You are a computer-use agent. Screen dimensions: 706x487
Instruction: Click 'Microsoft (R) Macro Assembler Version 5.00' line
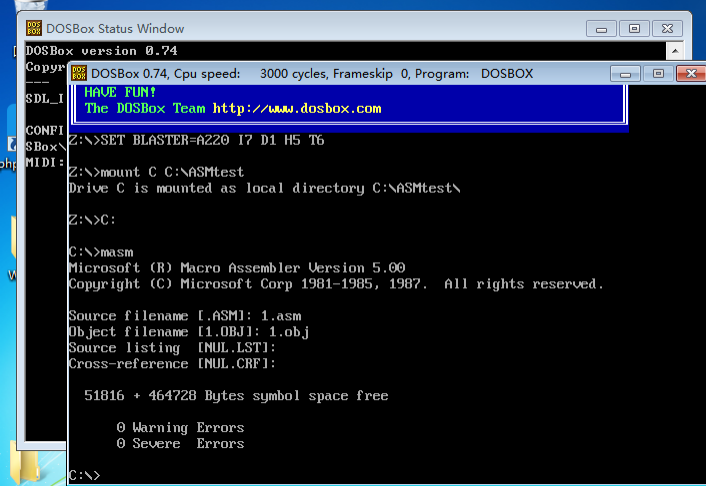coord(237,268)
